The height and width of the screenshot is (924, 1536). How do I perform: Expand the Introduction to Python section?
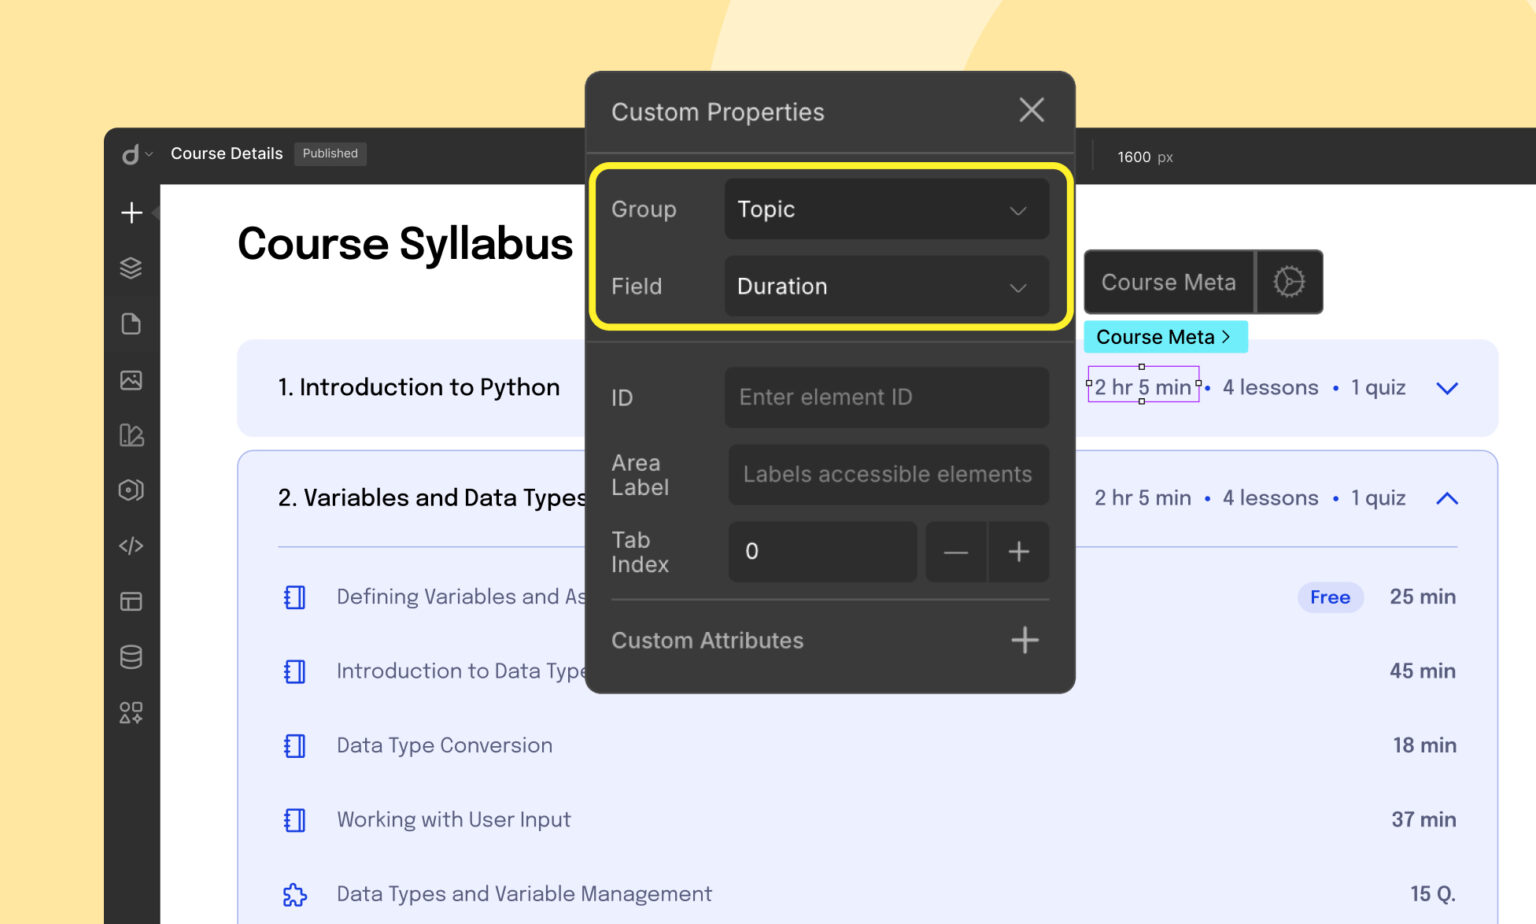pyautogui.click(x=1447, y=388)
